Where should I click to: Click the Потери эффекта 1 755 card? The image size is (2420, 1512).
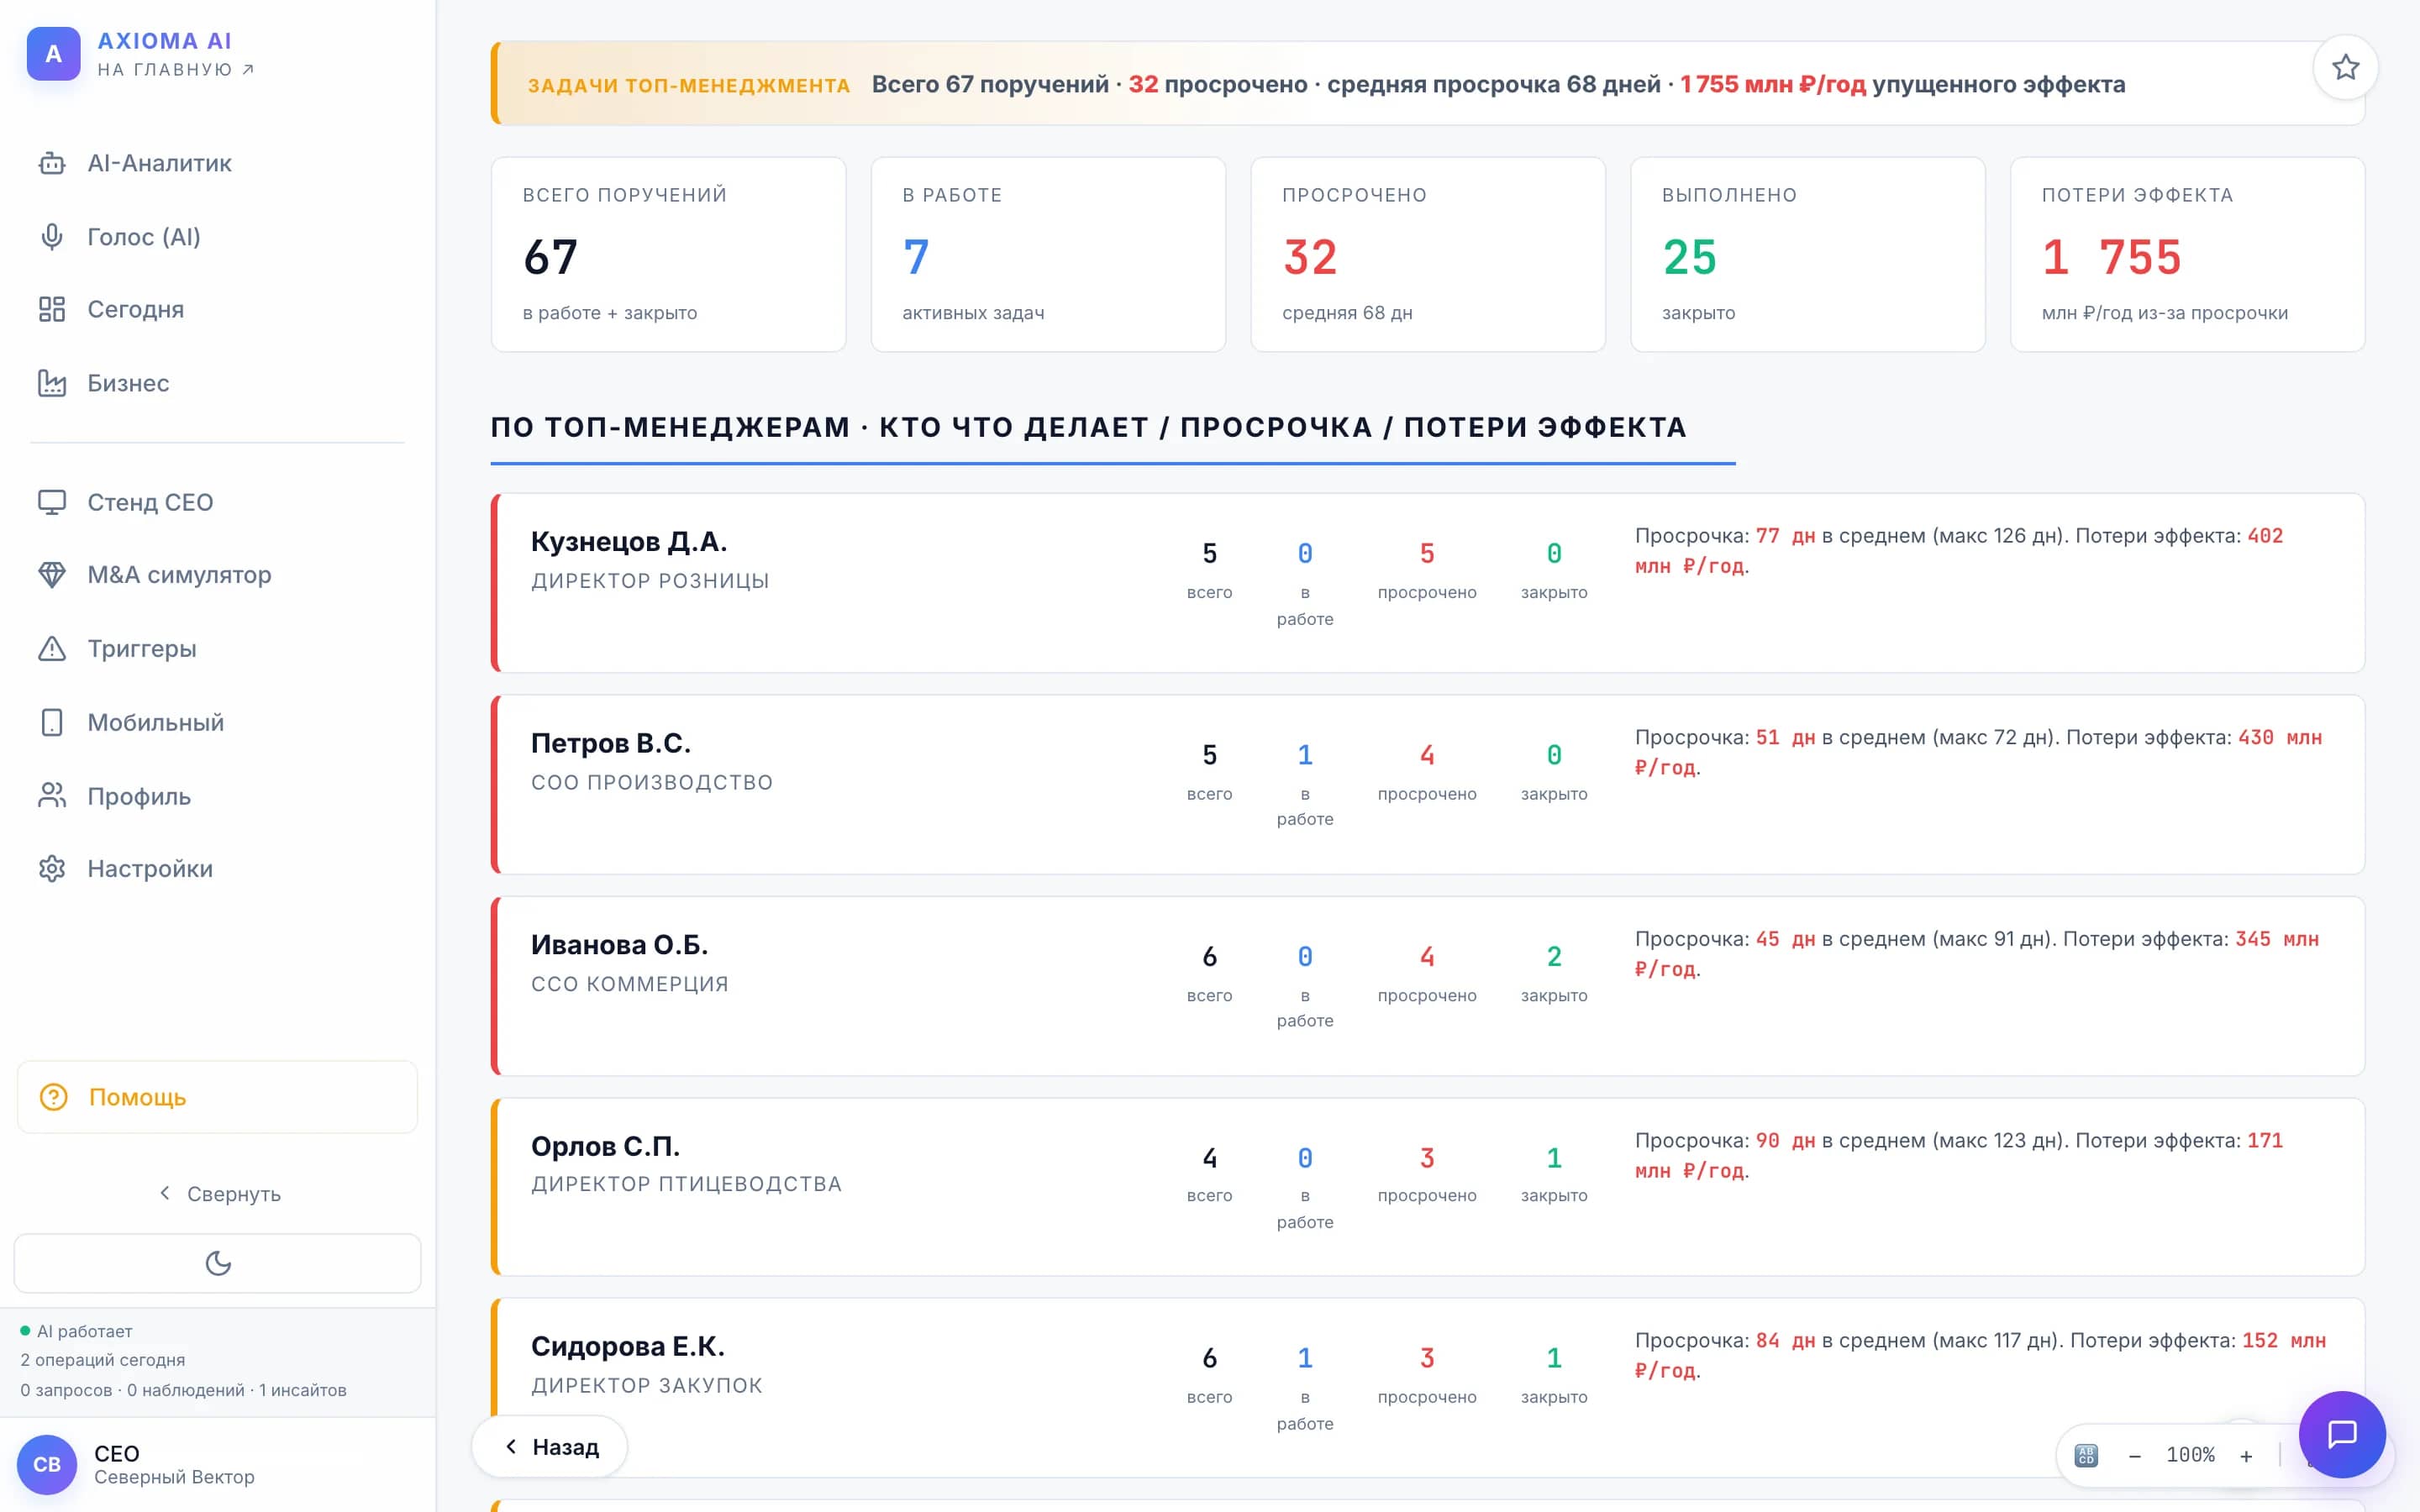[x=2188, y=254]
